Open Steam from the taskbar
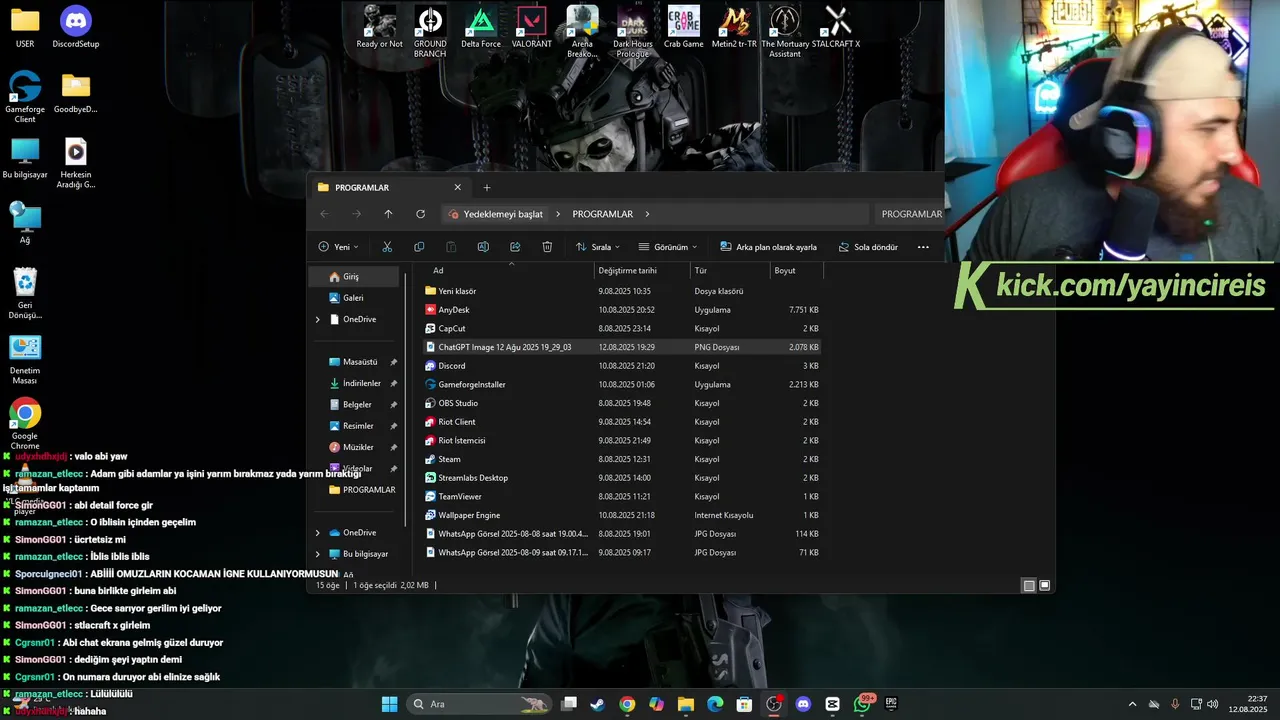 597,704
